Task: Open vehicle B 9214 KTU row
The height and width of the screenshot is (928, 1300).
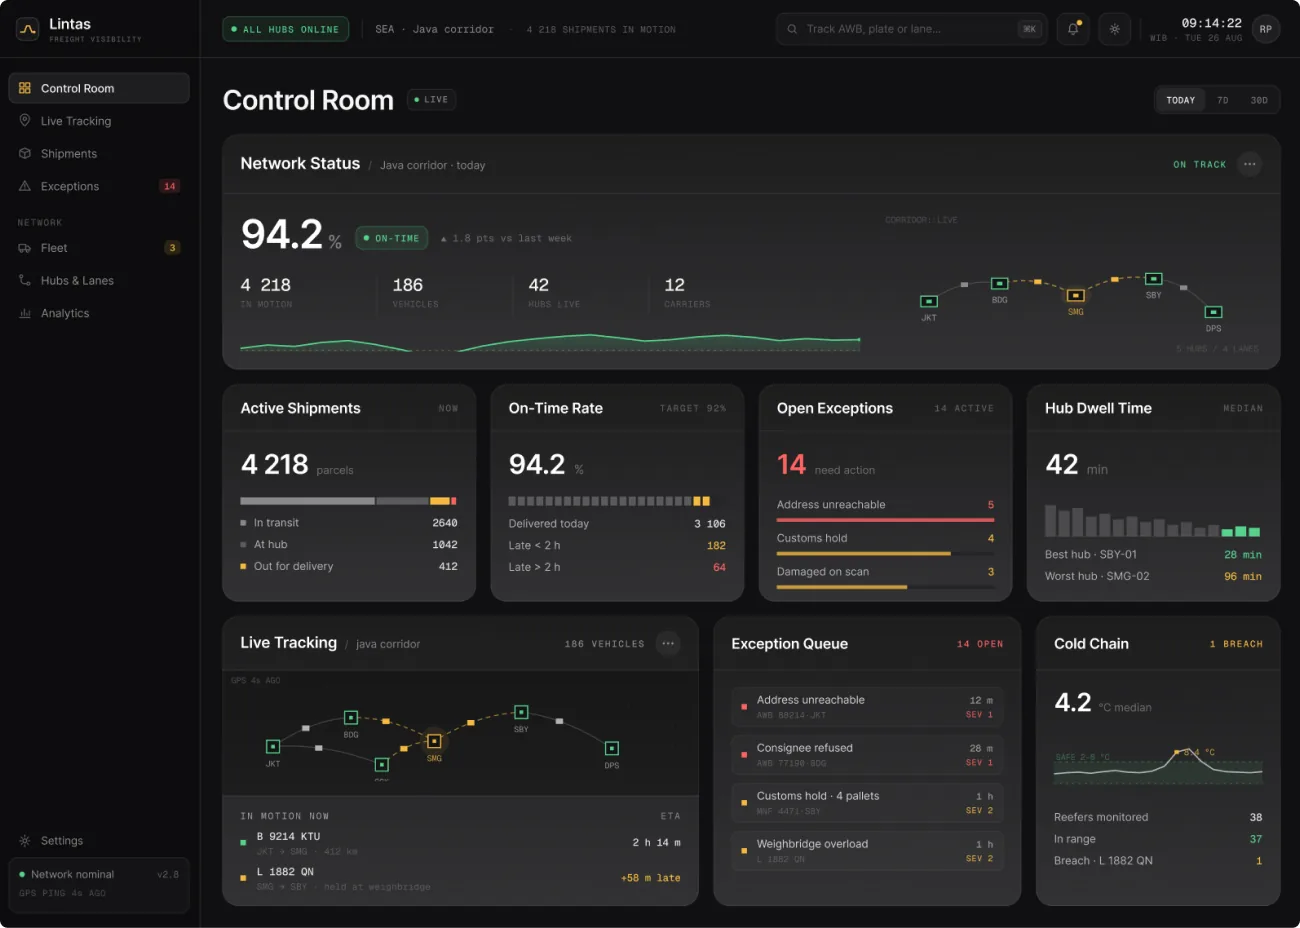Action: click(x=460, y=843)
